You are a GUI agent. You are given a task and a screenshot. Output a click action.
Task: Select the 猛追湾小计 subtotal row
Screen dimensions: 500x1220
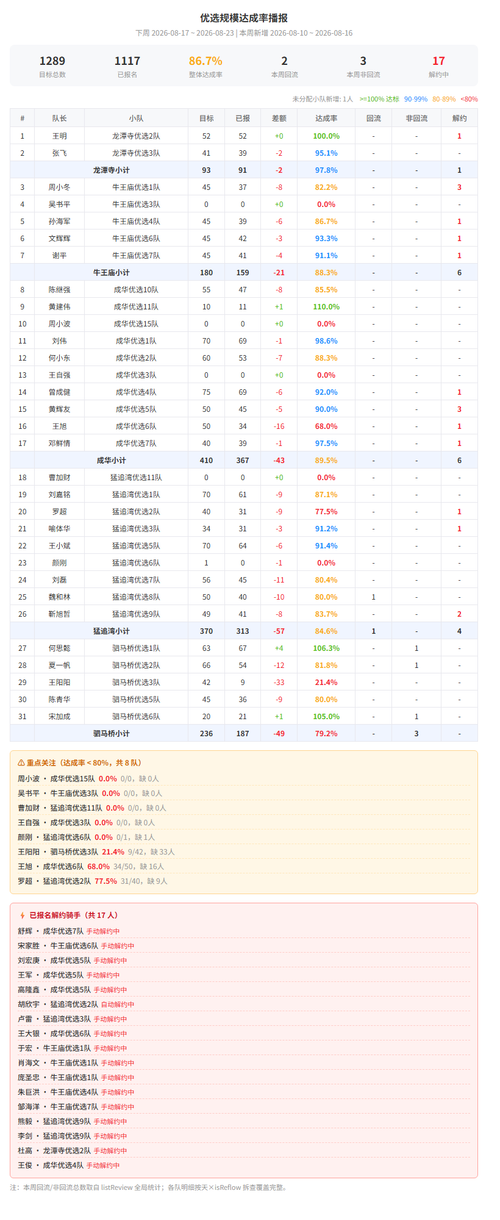244,631
